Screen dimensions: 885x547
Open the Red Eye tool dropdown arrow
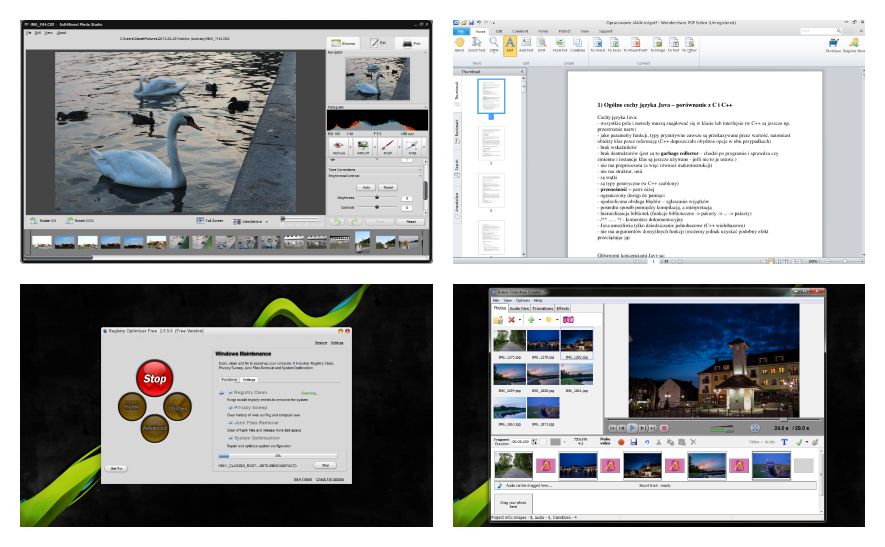tap(349, 147)
